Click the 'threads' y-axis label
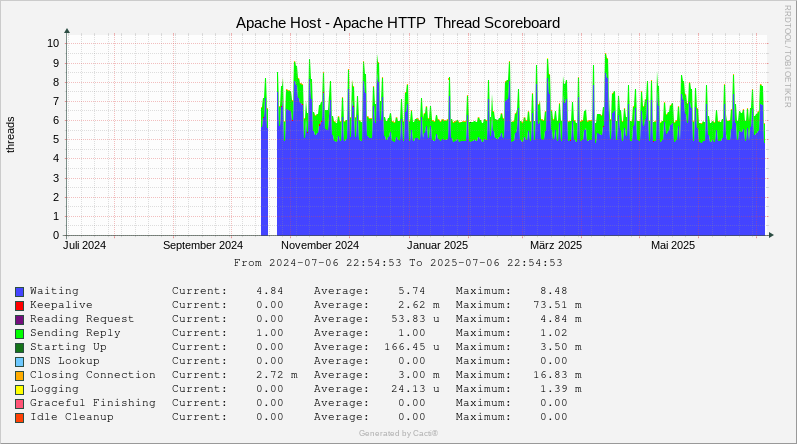The width and height of the screenshot is (797, 444). click(10, 135)
